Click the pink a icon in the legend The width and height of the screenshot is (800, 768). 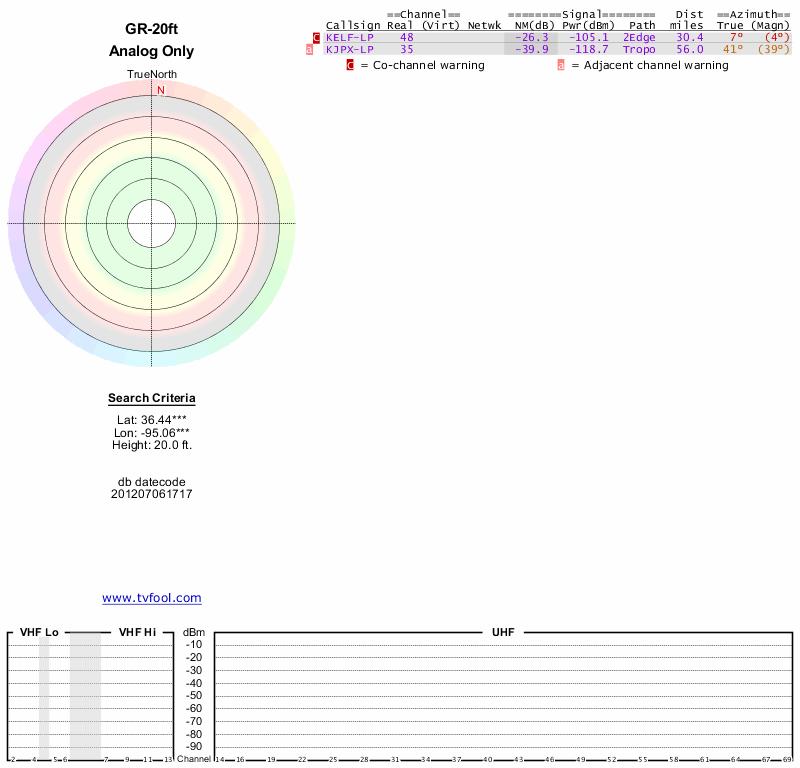[x=560, y=65]
